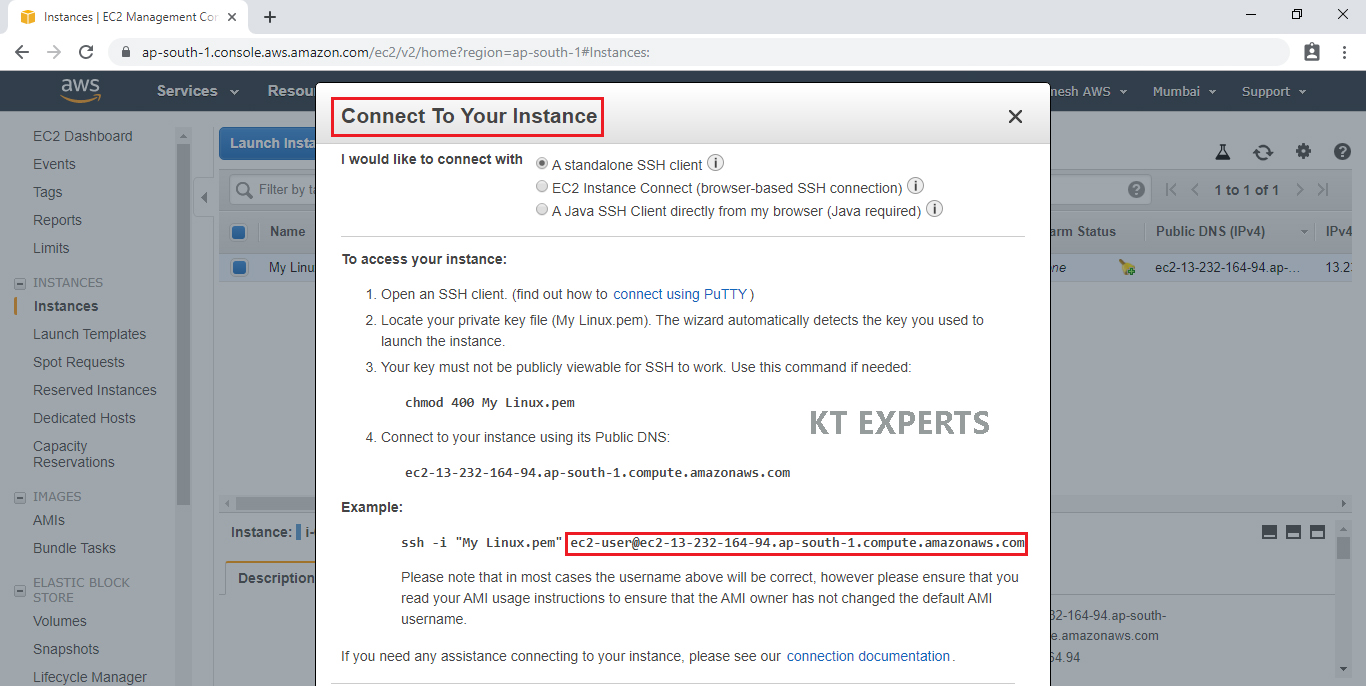The height and width of the screenshot is (686, 1366).
Task: Open the account name dropdown
Action: [x=1088, y=91]
